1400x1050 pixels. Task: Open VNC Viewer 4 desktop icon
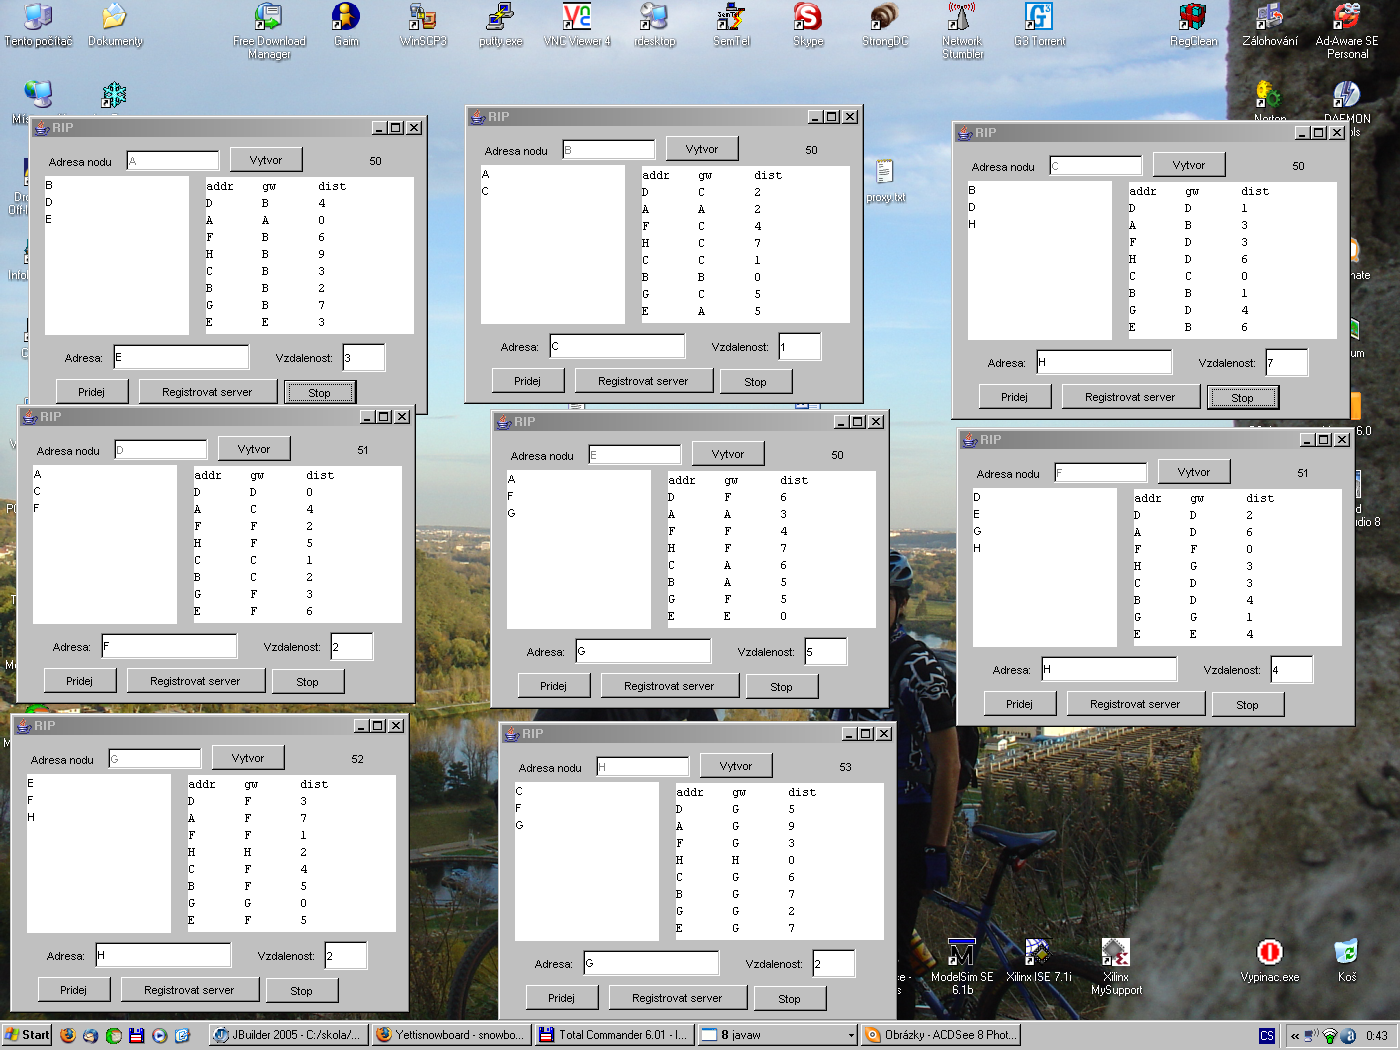577,18
